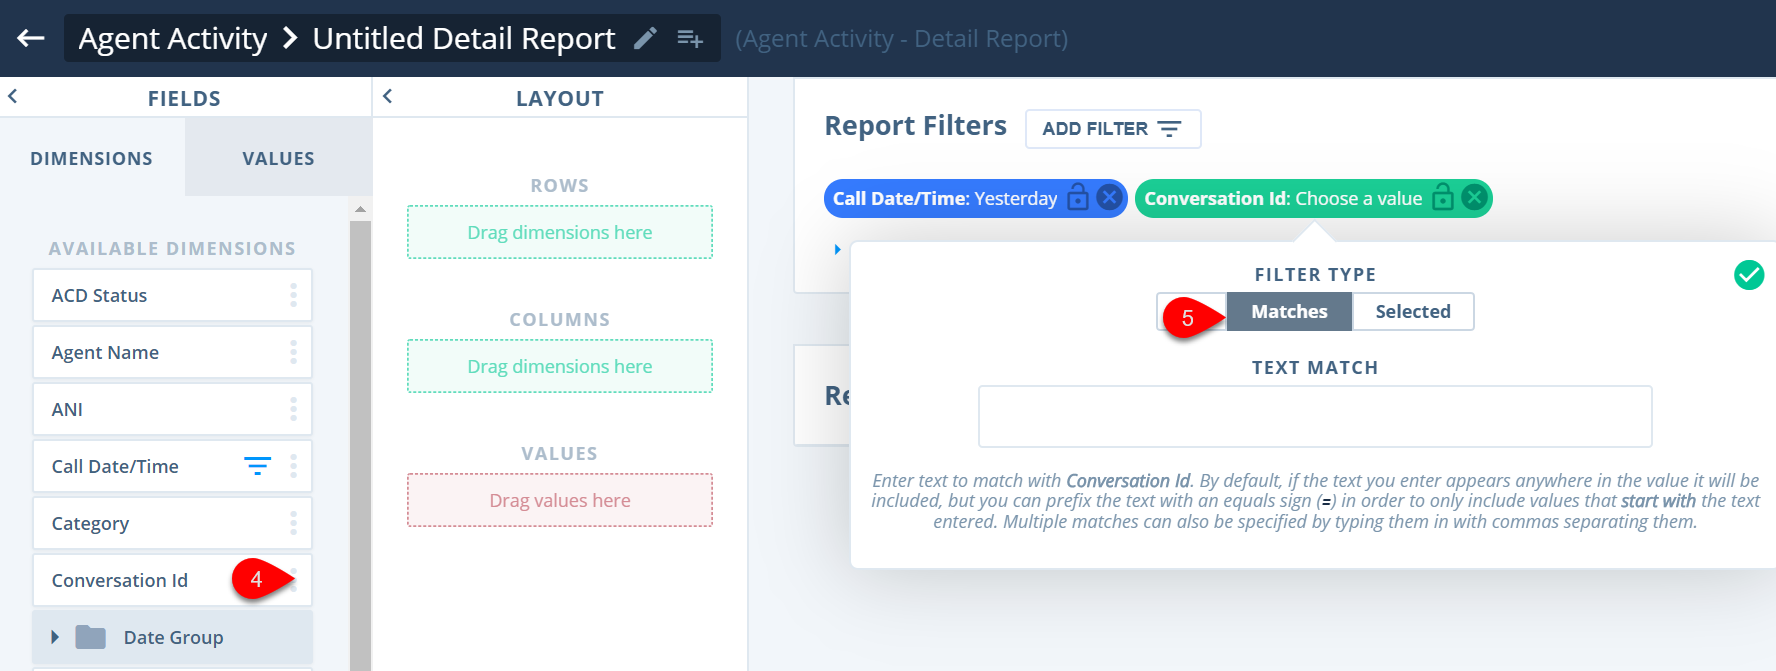Open ANI drag handle menu
Viewport: 1776px width, 671px height.
(x=293, y=409)
